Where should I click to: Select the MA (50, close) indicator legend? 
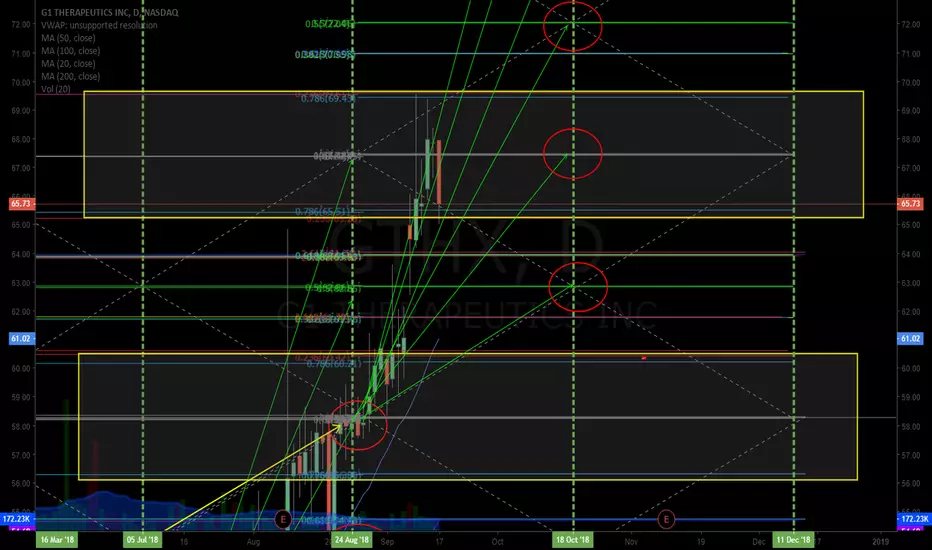(x=68, y=38)
